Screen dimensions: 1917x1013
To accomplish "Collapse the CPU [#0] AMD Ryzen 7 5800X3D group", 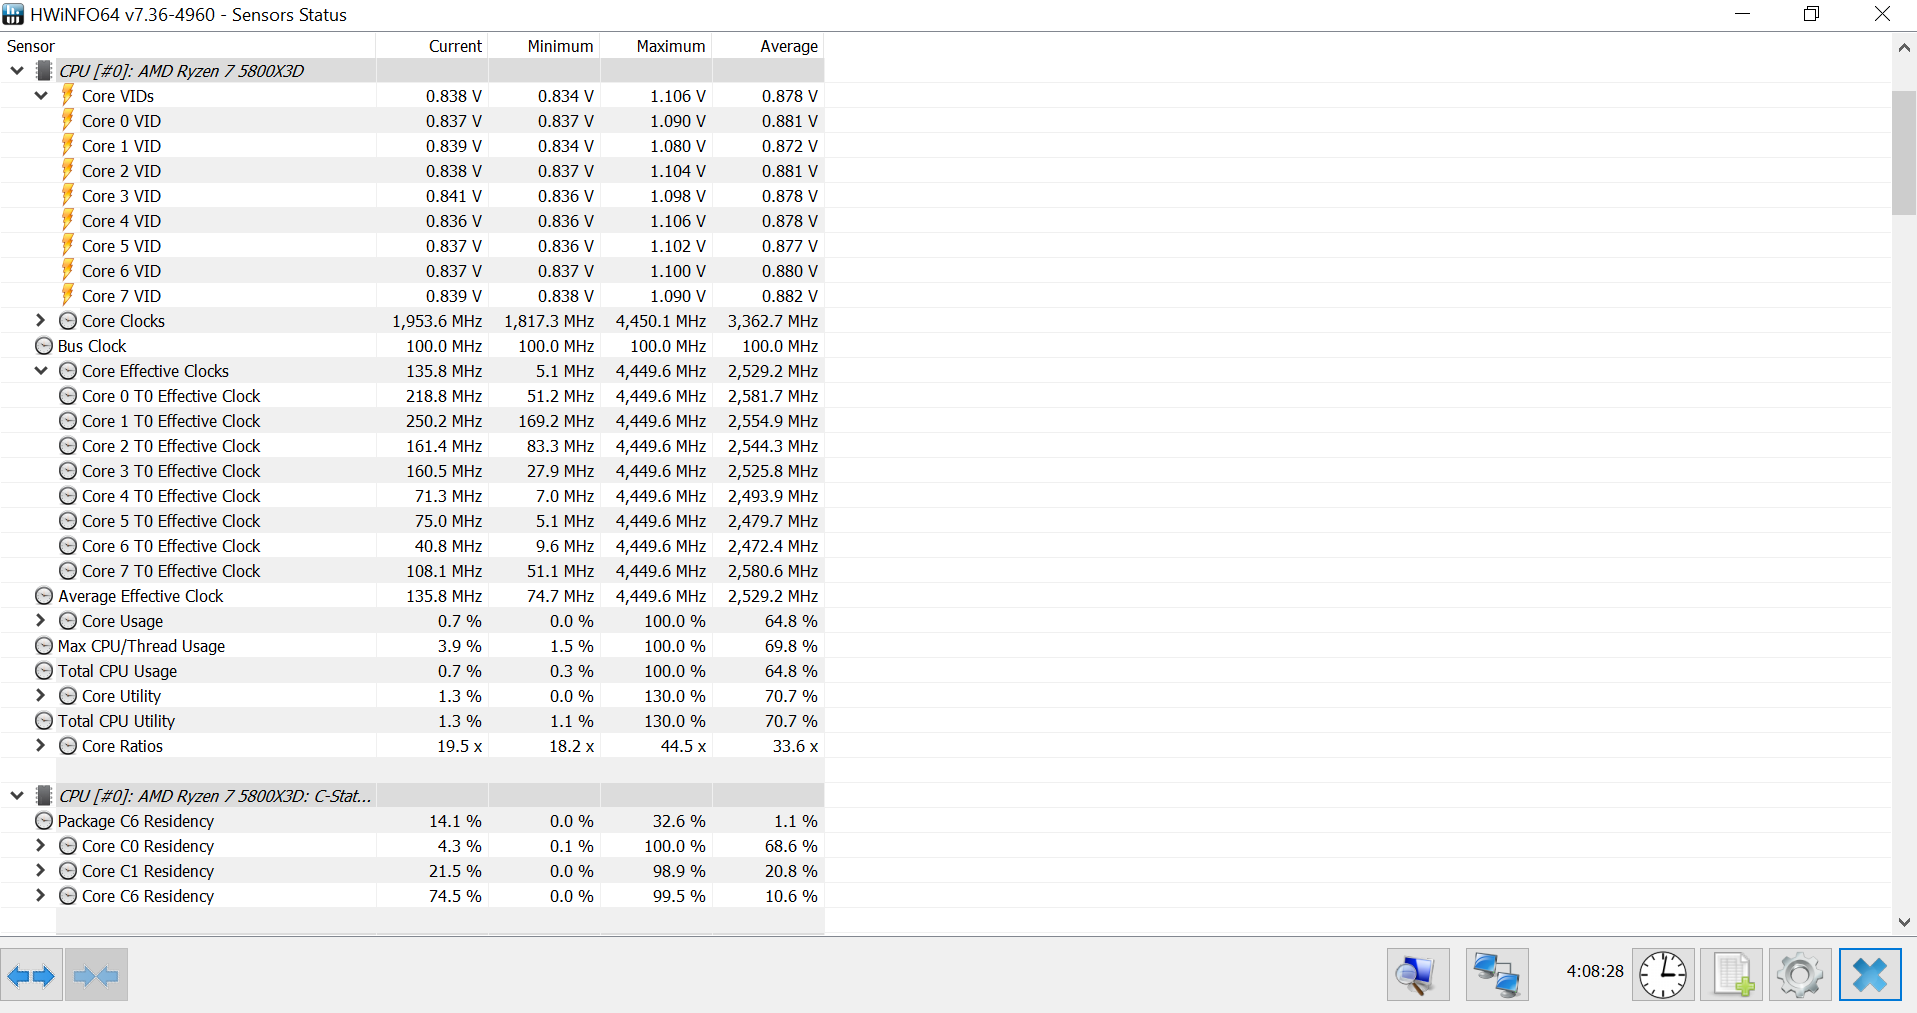I will (x=17, y=70).
